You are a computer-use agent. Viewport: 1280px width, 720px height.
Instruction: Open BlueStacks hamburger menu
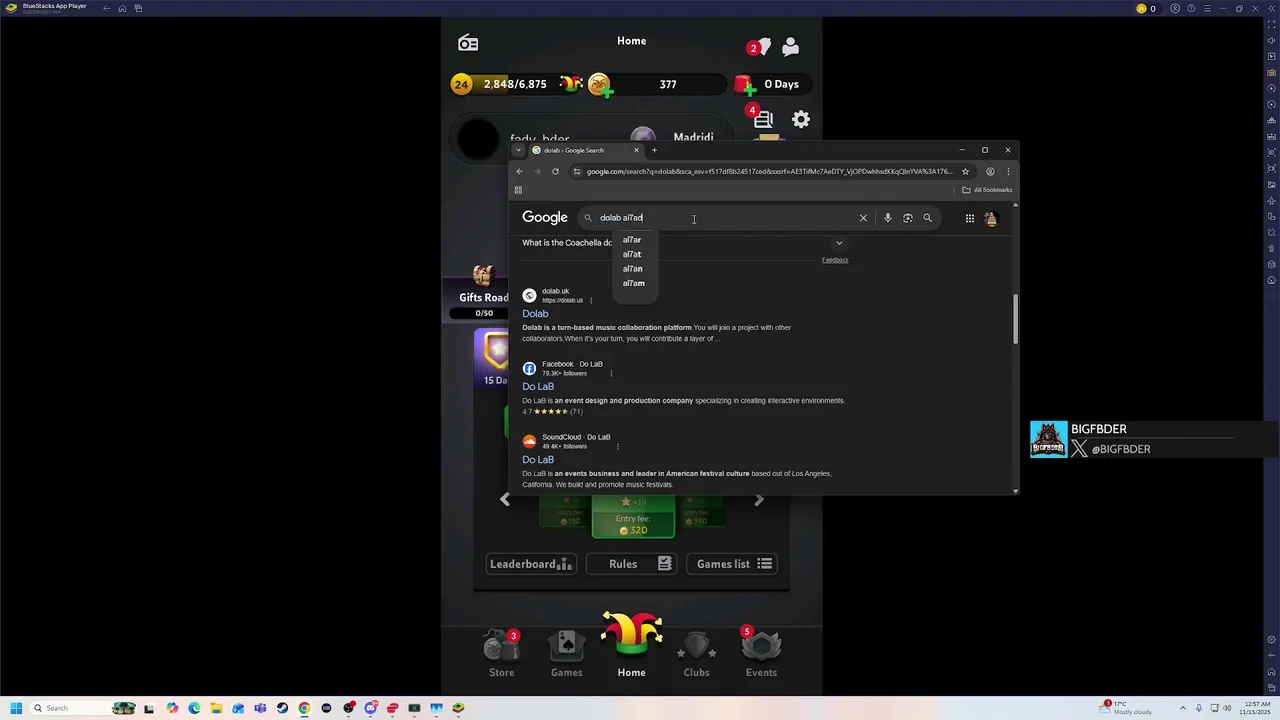point(1206,8)
